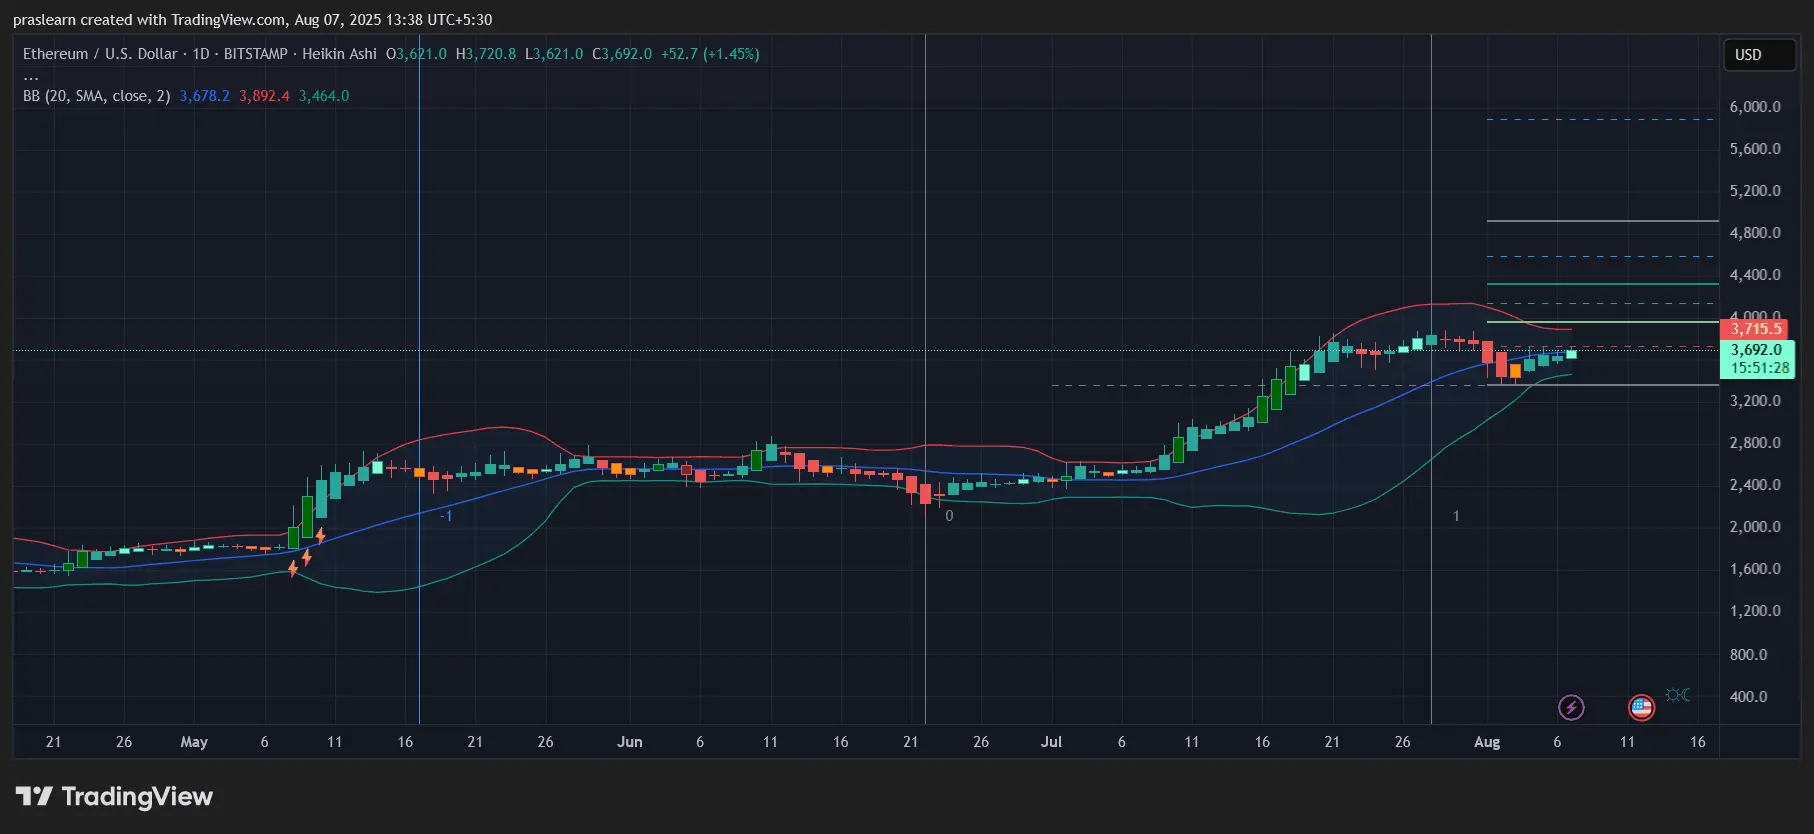Click the three-dot expander under the chart title

pos(31,76)
